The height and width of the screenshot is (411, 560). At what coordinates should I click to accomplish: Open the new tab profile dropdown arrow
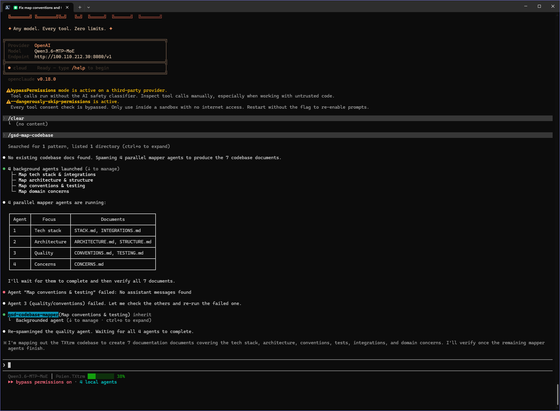click(x=89, y=7)
